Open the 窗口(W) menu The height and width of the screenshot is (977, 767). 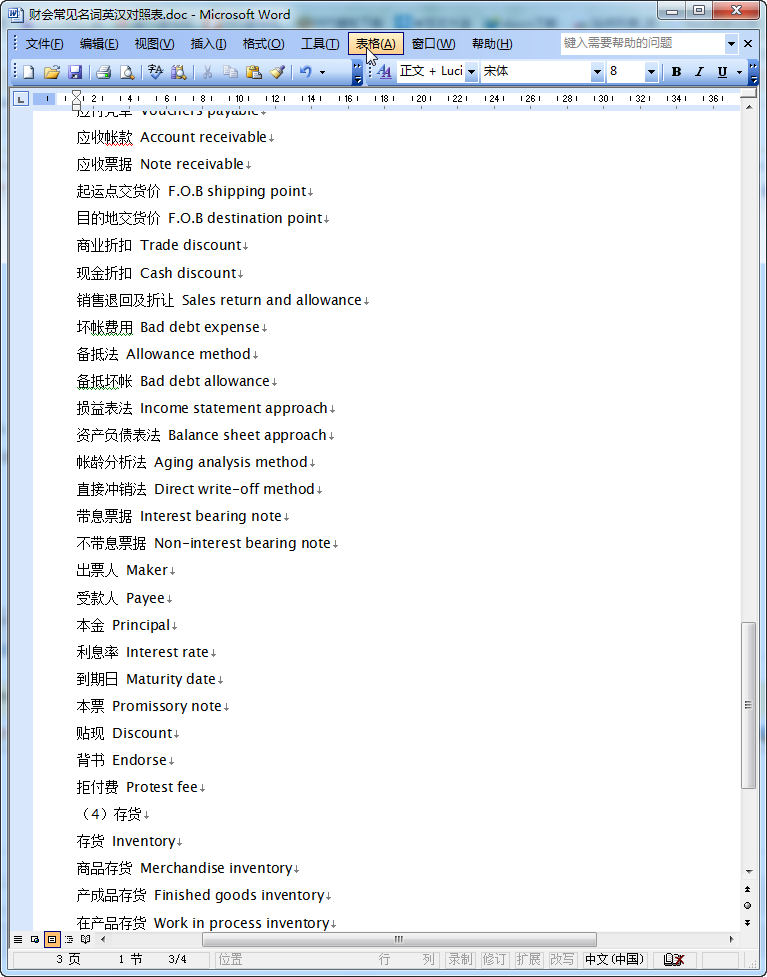tap(434, 44)
